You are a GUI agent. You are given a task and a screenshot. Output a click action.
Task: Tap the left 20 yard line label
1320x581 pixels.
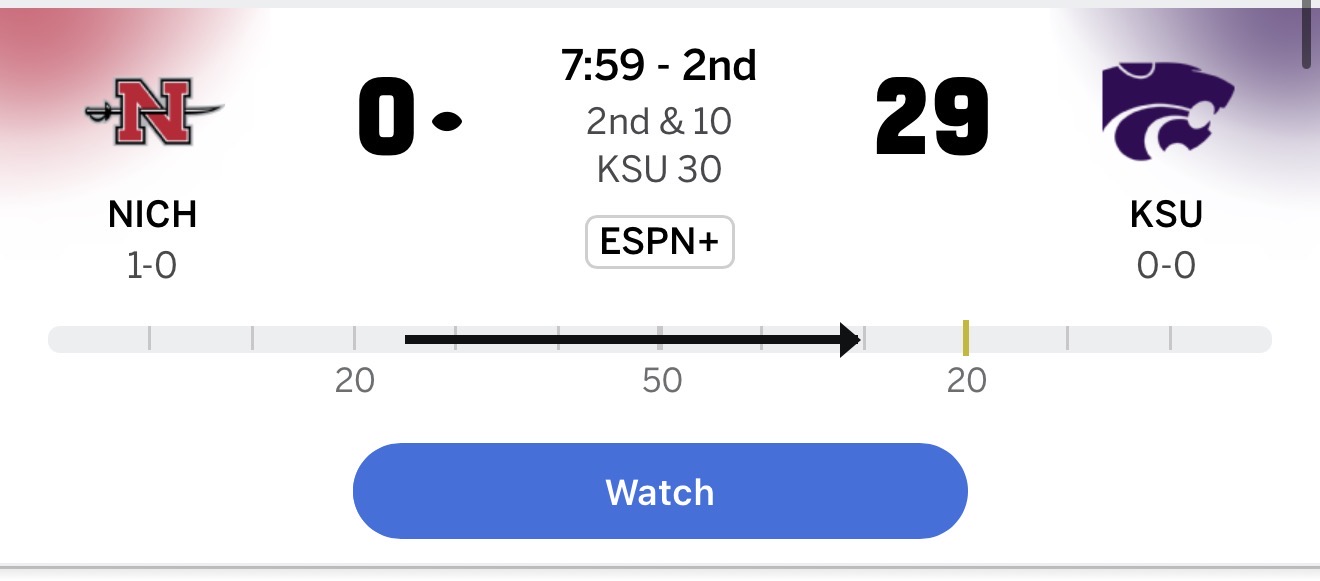[355, 381]
